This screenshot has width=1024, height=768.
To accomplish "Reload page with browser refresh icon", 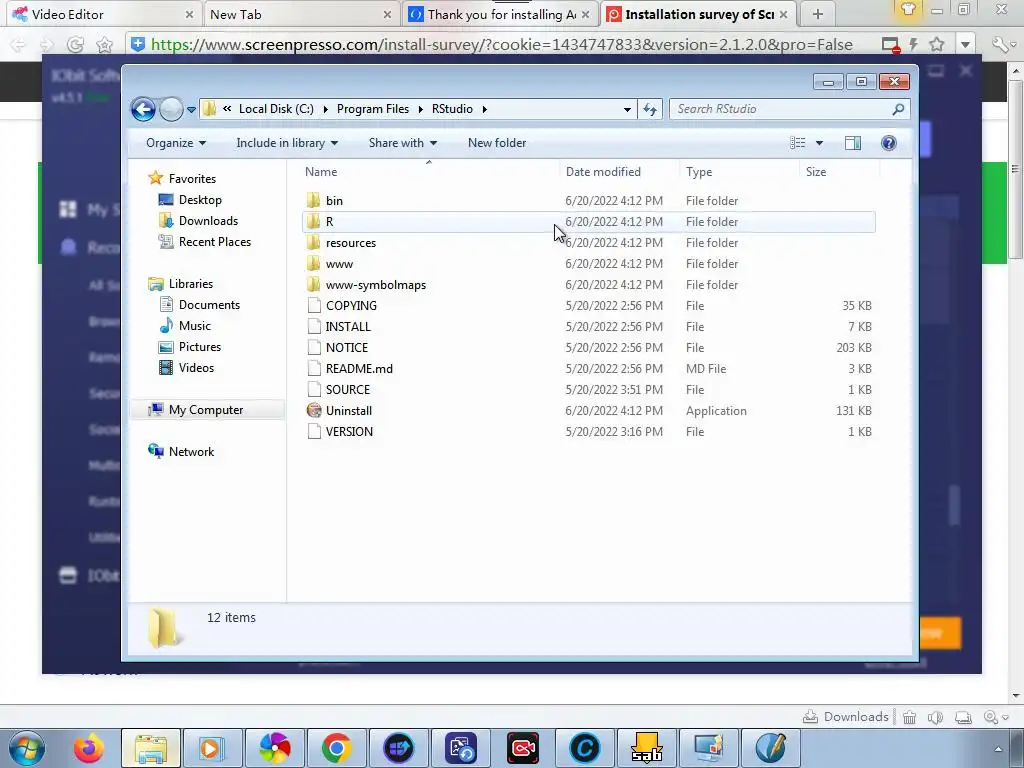I will (75, 44).
